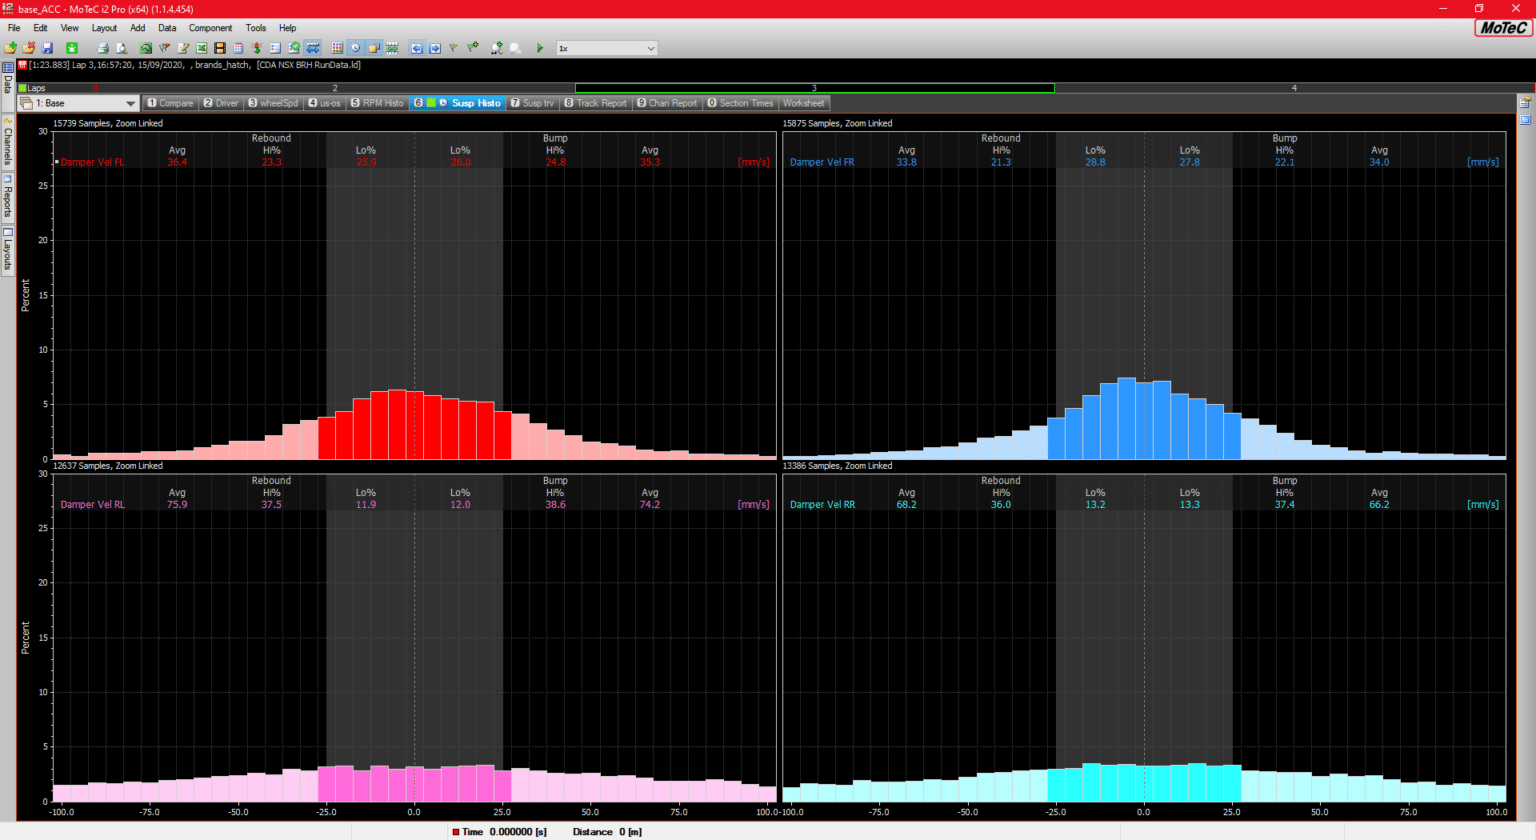Click the add flag marker toolbar icon
This screenshot has height=840, width=1536.
tap(472, 47)
